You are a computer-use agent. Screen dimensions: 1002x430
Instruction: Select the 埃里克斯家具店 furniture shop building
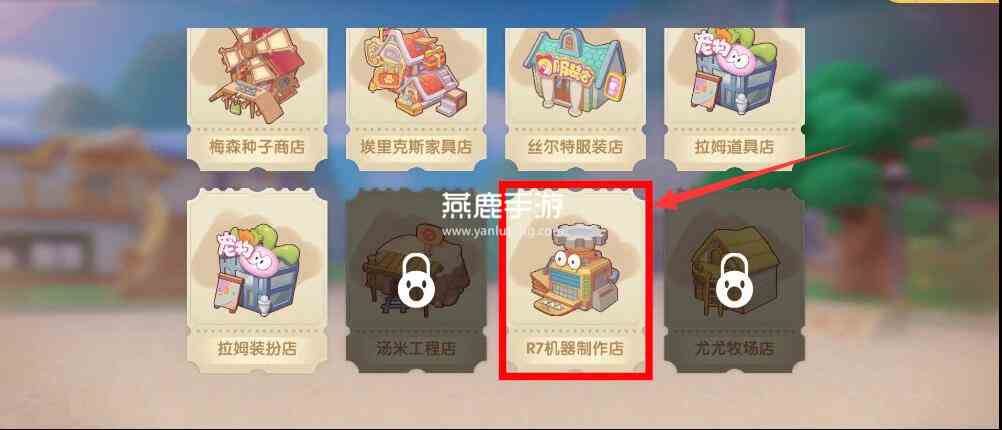pyautogui.click(x=415, y=72)
